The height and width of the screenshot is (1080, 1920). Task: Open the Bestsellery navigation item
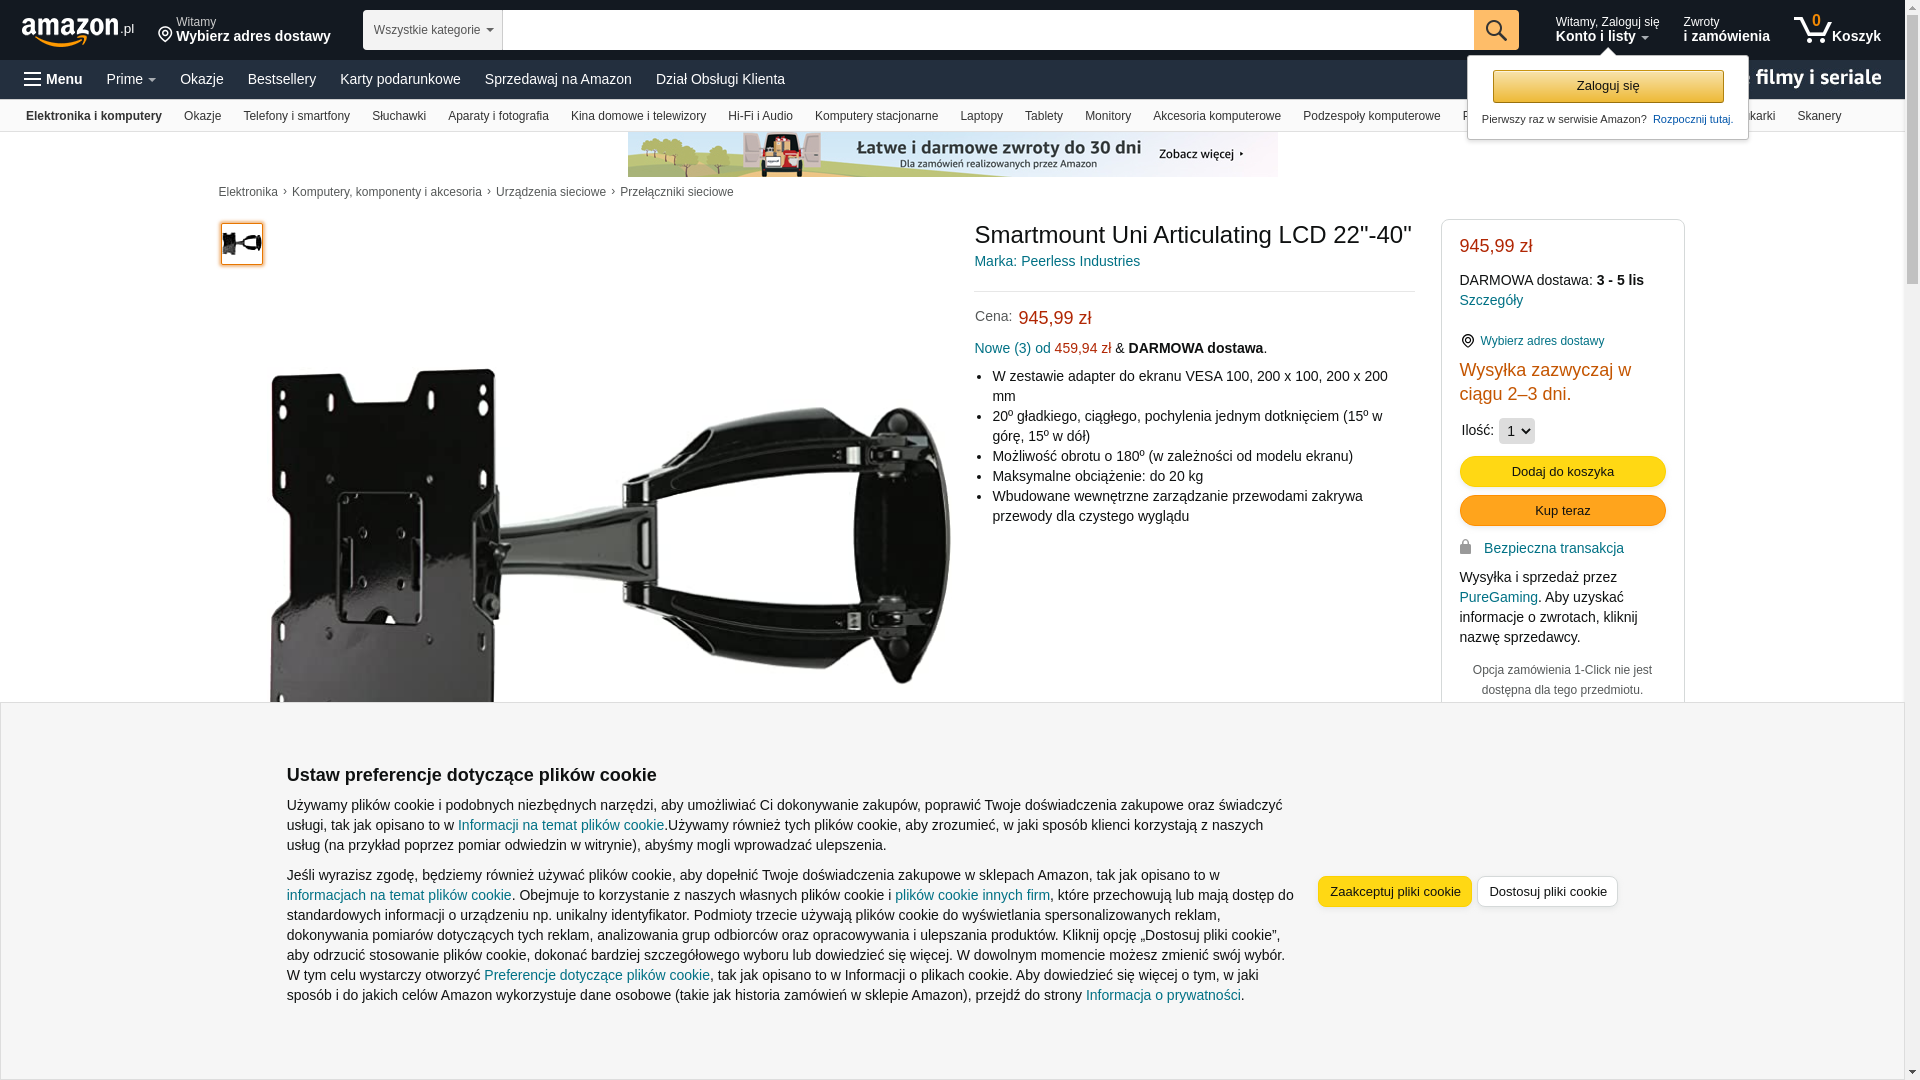(x=282, y=79)
